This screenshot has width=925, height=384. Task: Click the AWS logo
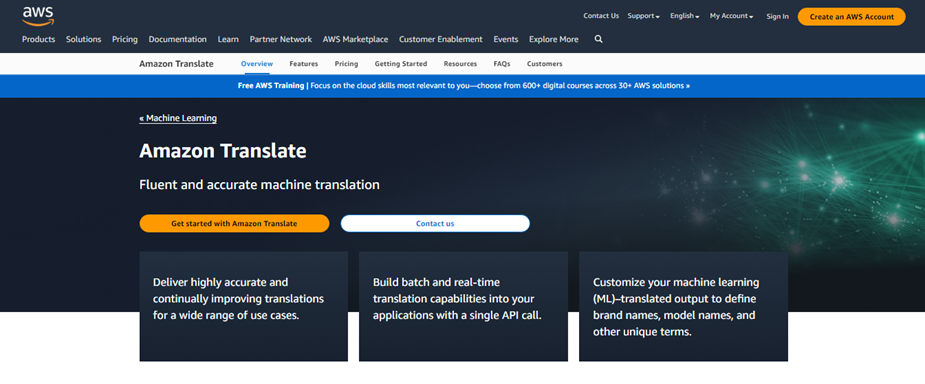38,17
